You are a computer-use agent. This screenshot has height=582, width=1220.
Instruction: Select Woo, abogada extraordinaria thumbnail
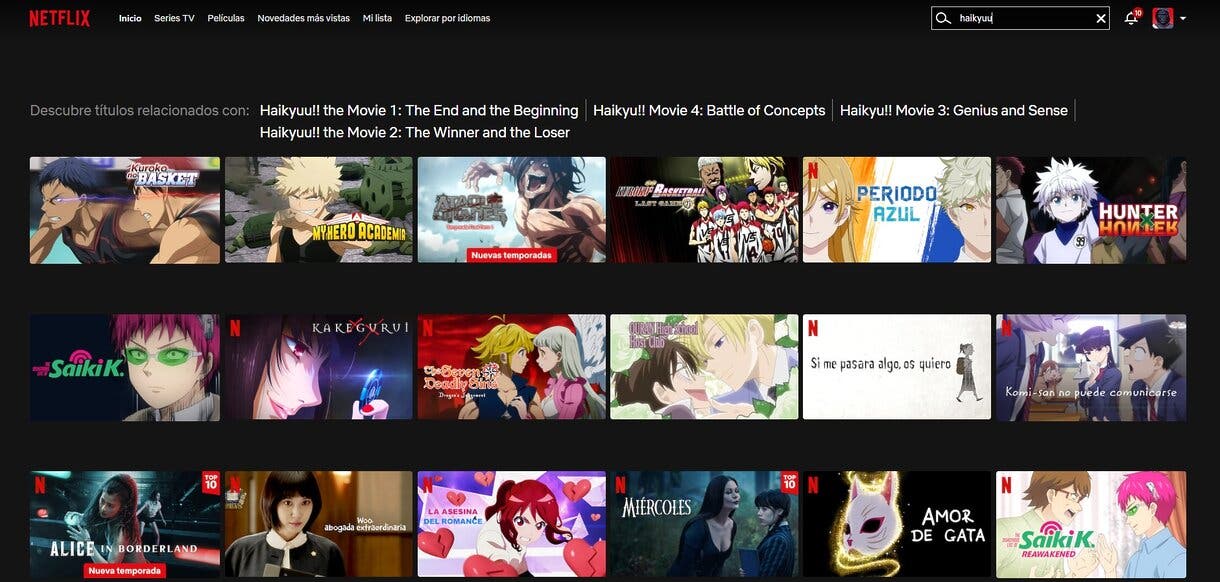tap(318, 524)
